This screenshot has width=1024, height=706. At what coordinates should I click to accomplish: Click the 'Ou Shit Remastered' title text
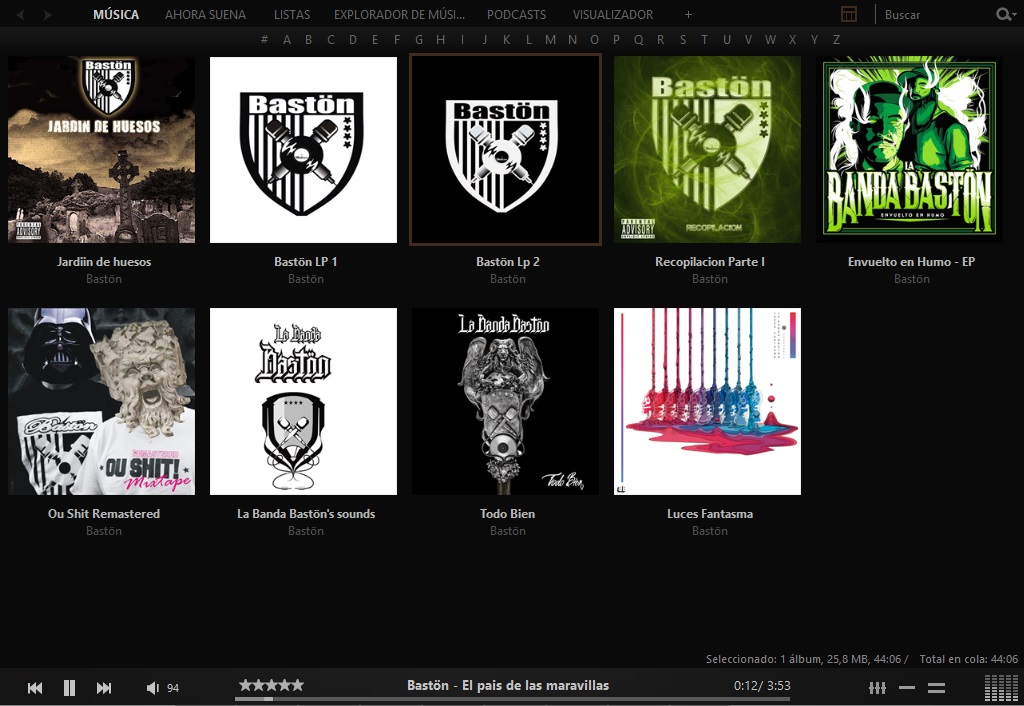click(x=104, y=514)
